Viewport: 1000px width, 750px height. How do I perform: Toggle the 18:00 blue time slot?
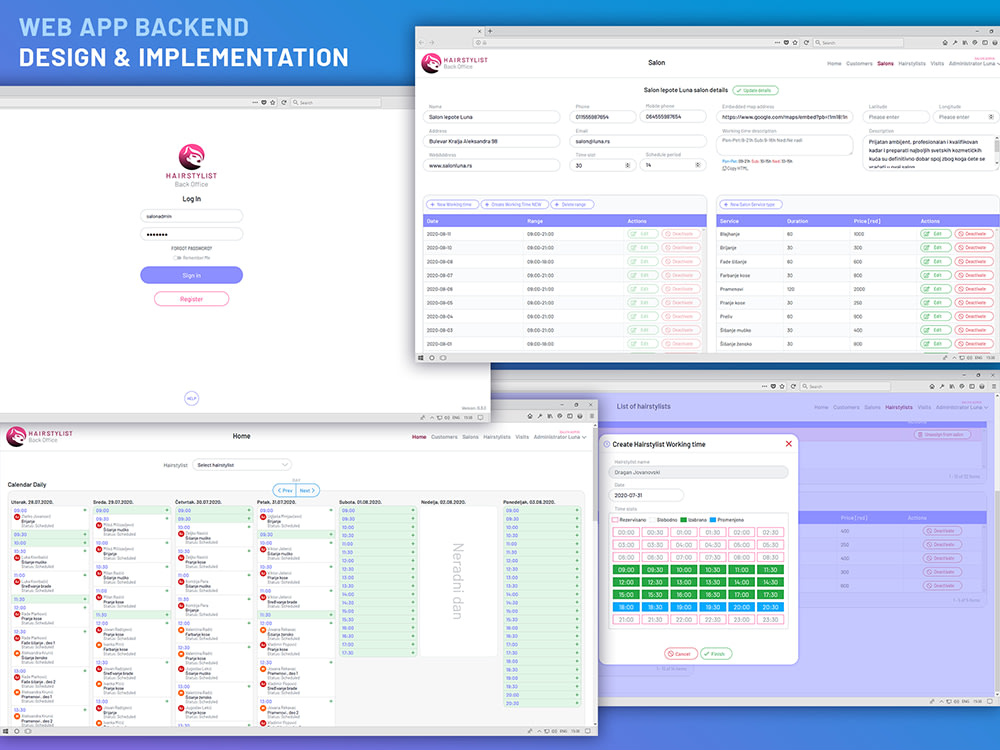(x=626, y=607)
